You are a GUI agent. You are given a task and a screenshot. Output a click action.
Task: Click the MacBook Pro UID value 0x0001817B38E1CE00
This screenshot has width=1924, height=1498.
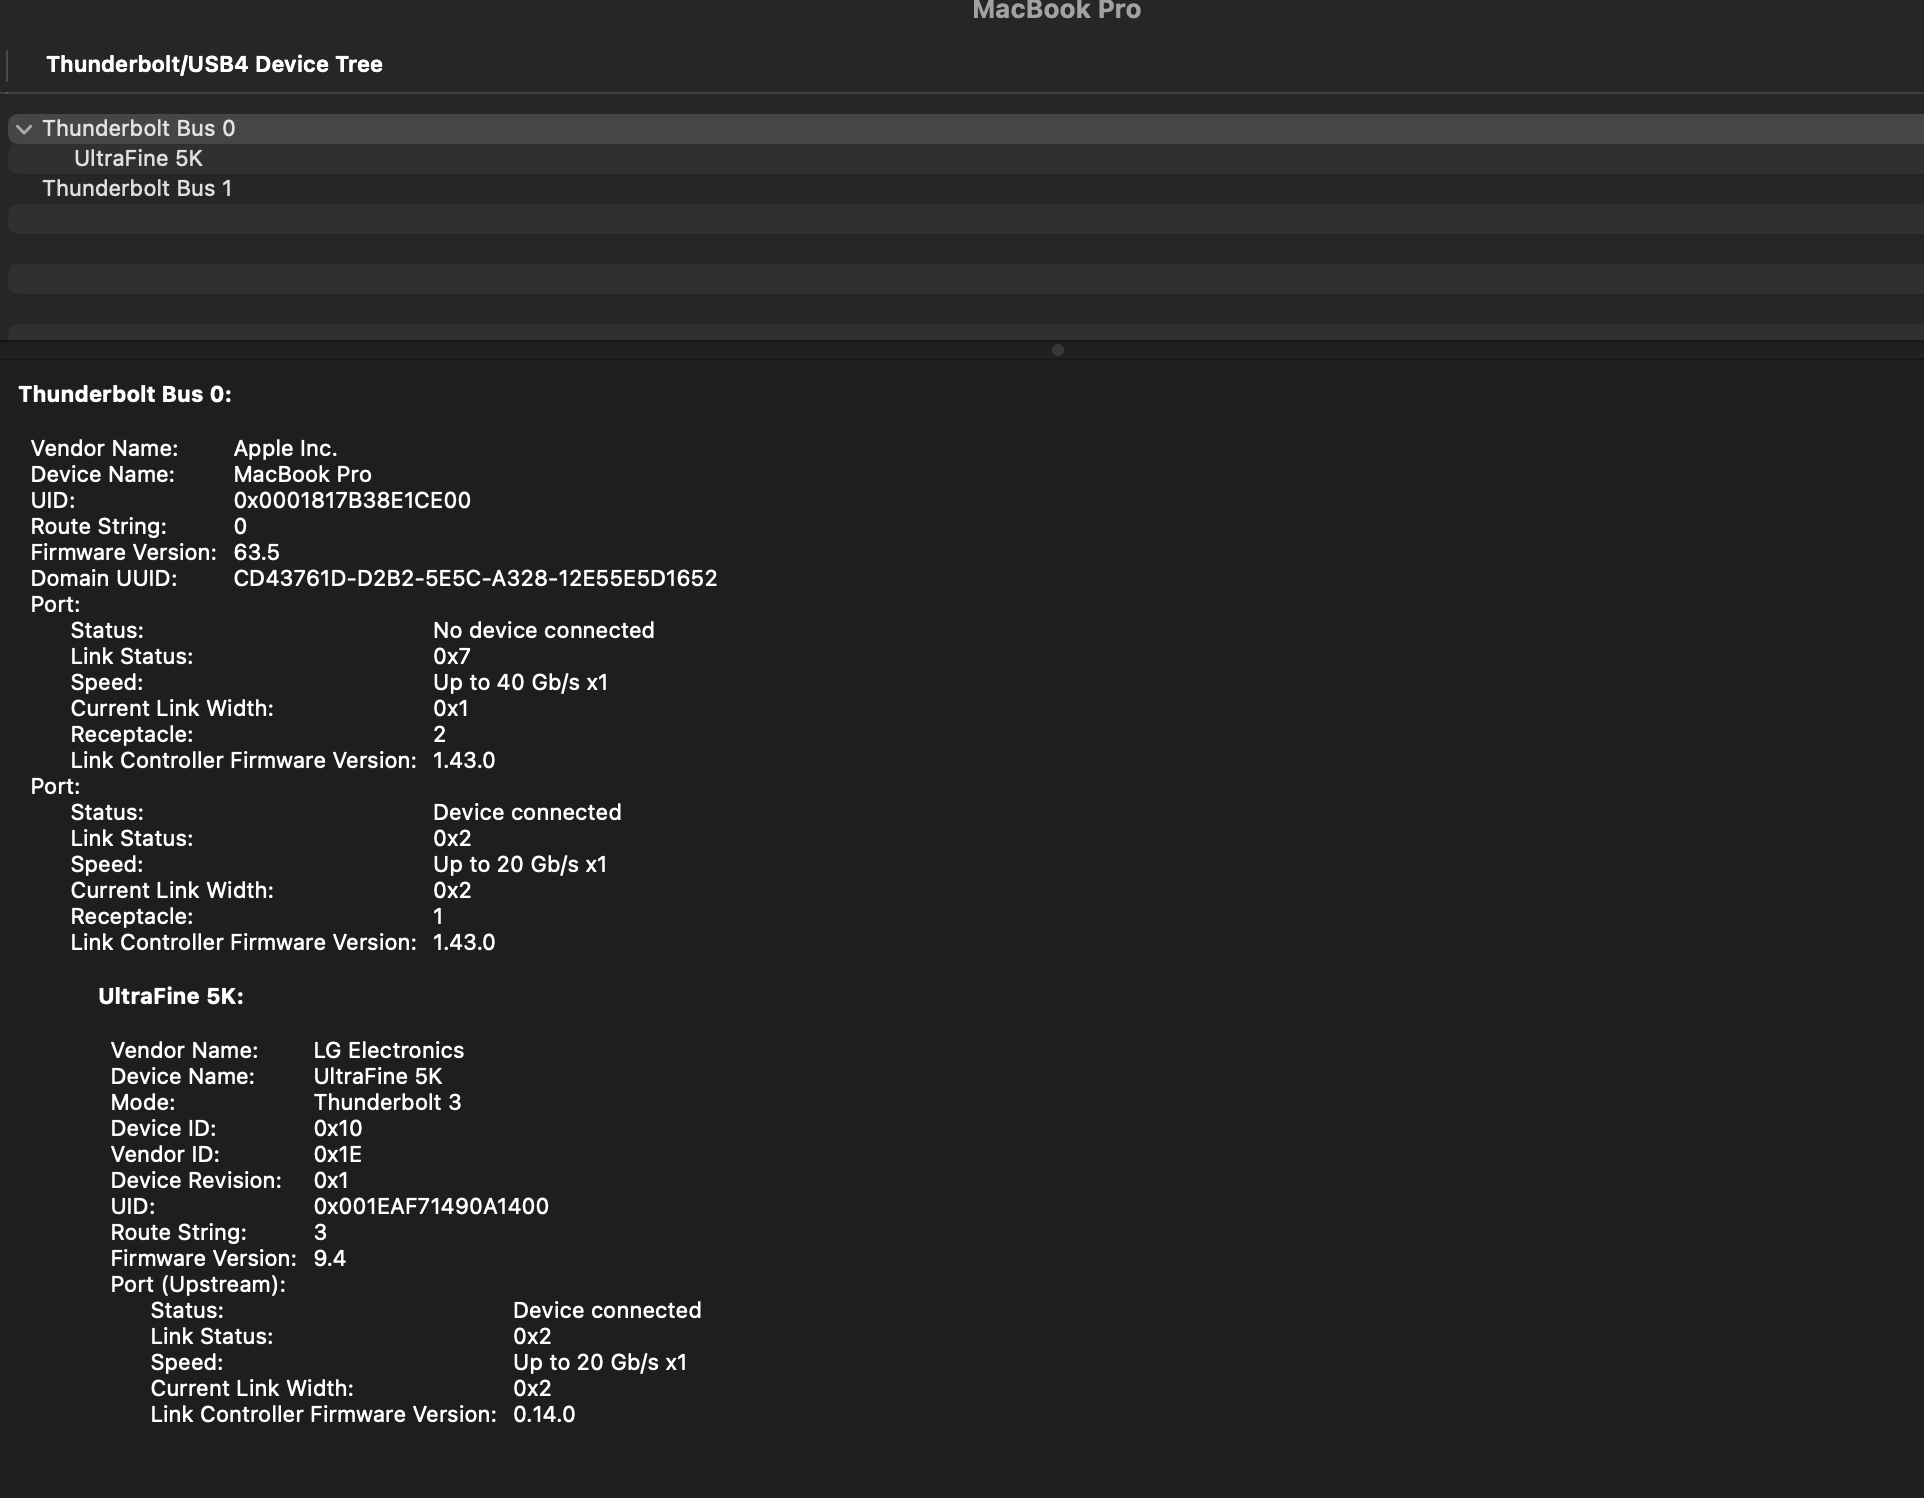tap(352, 501)
